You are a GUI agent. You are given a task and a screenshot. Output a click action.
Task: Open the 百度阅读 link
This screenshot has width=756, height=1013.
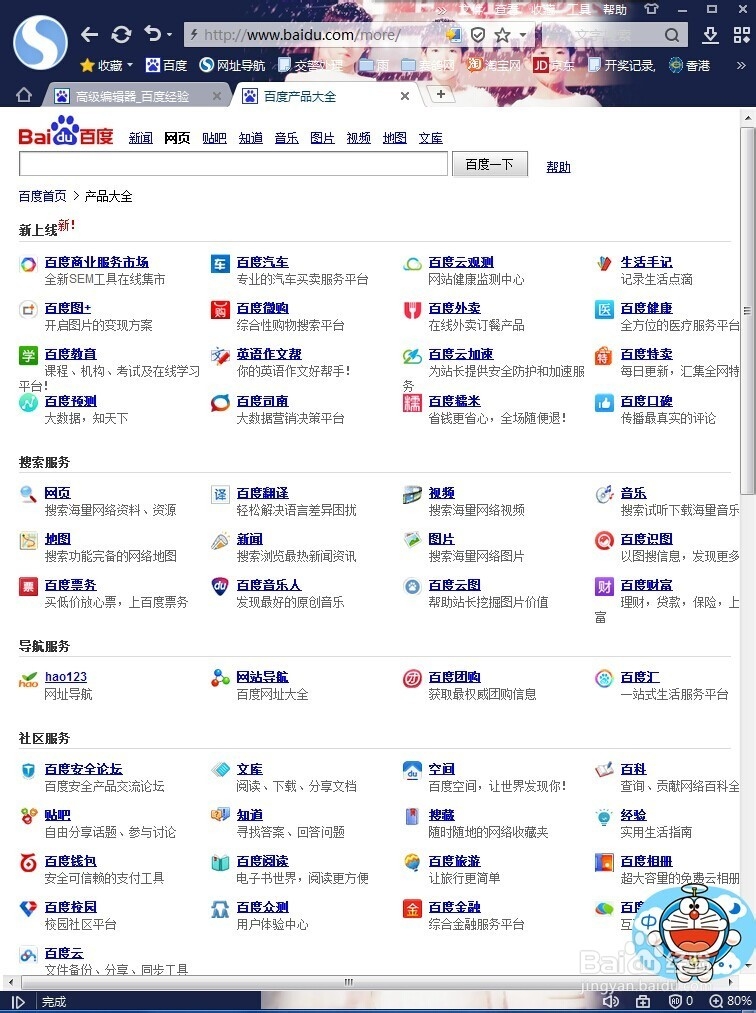pos(262,861)
